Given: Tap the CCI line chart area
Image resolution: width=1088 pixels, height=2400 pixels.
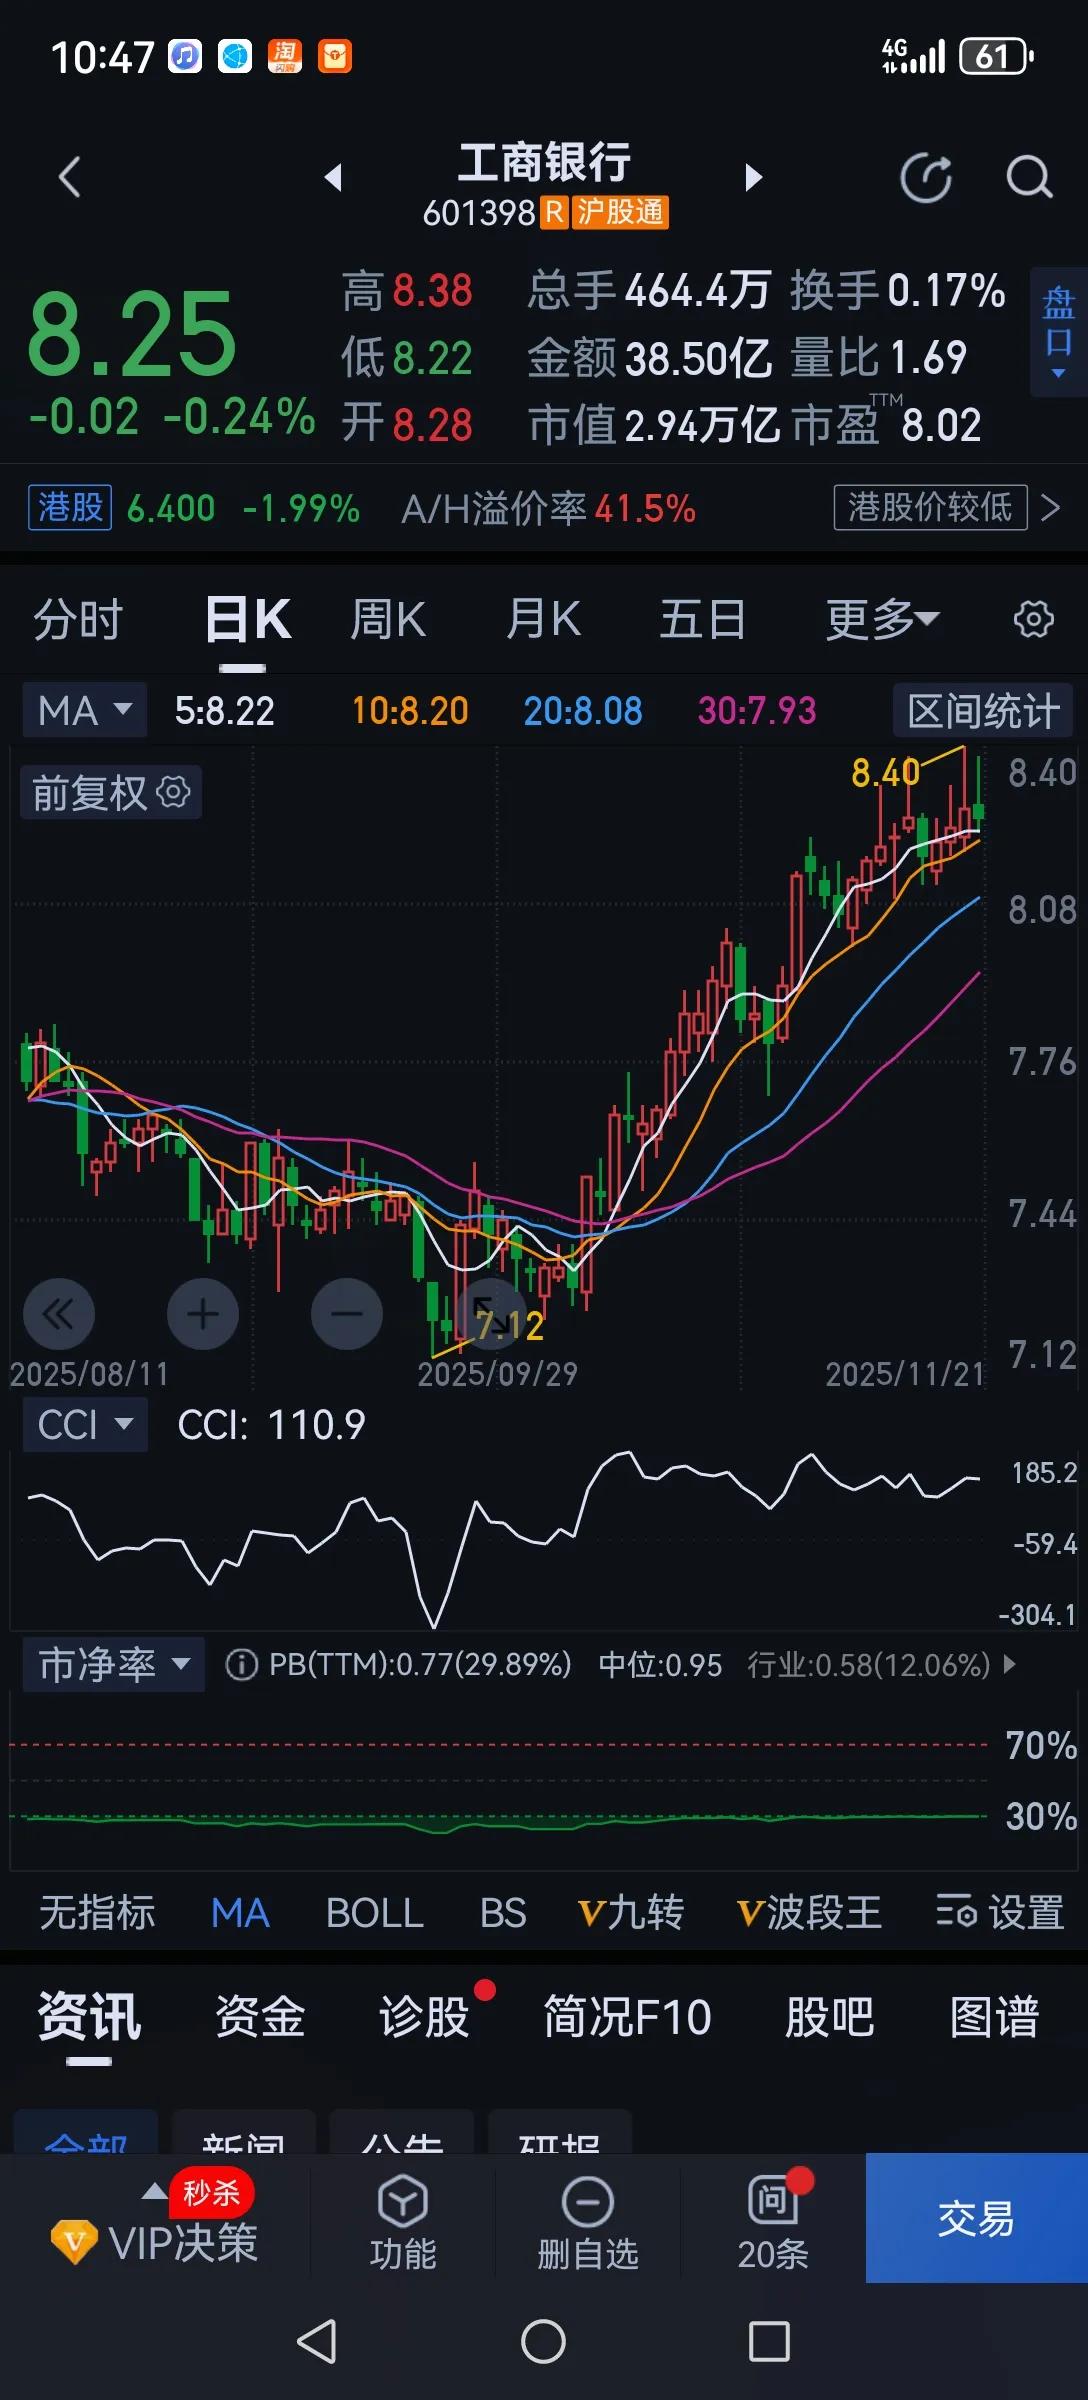Looking at the screenshot, I should (500, 1540).
